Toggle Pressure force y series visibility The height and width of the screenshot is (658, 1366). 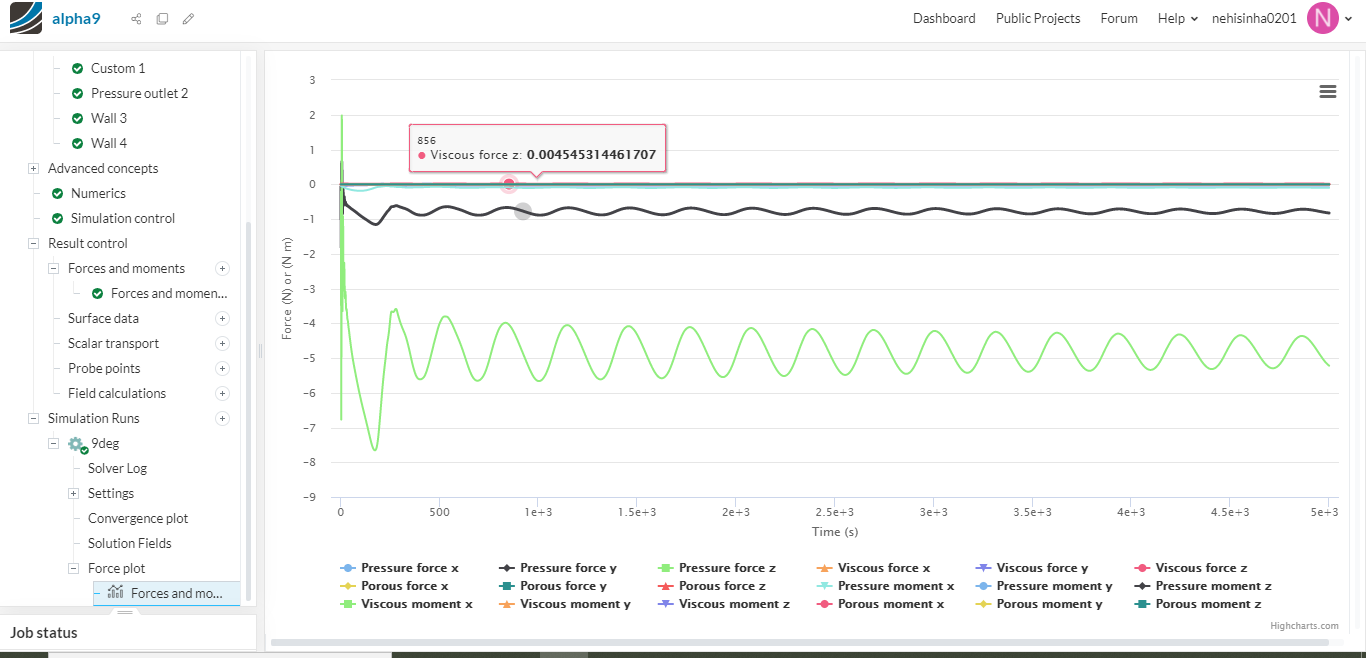click(x=558, y=568)
